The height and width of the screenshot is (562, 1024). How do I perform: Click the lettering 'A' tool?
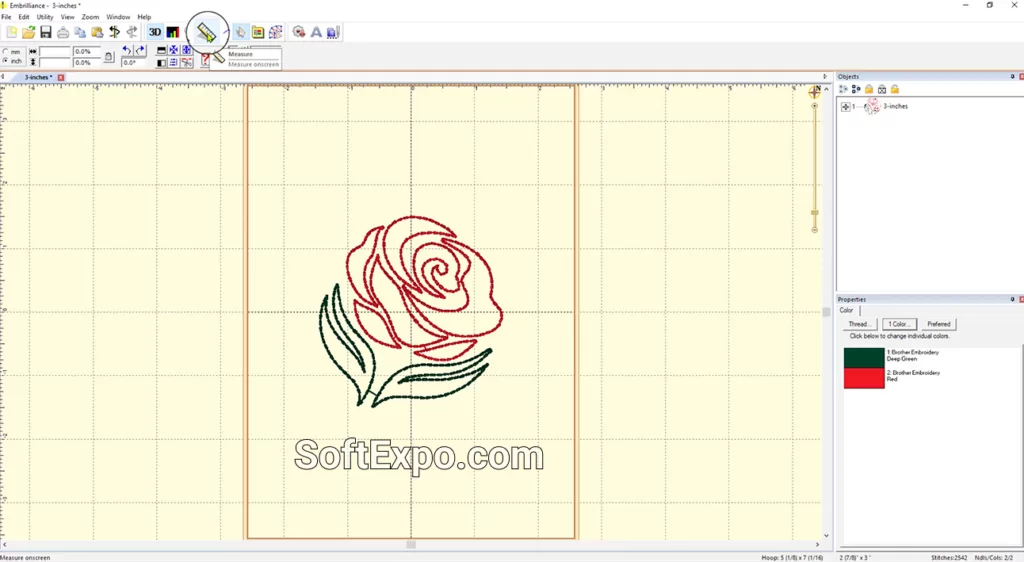(316, 32)
